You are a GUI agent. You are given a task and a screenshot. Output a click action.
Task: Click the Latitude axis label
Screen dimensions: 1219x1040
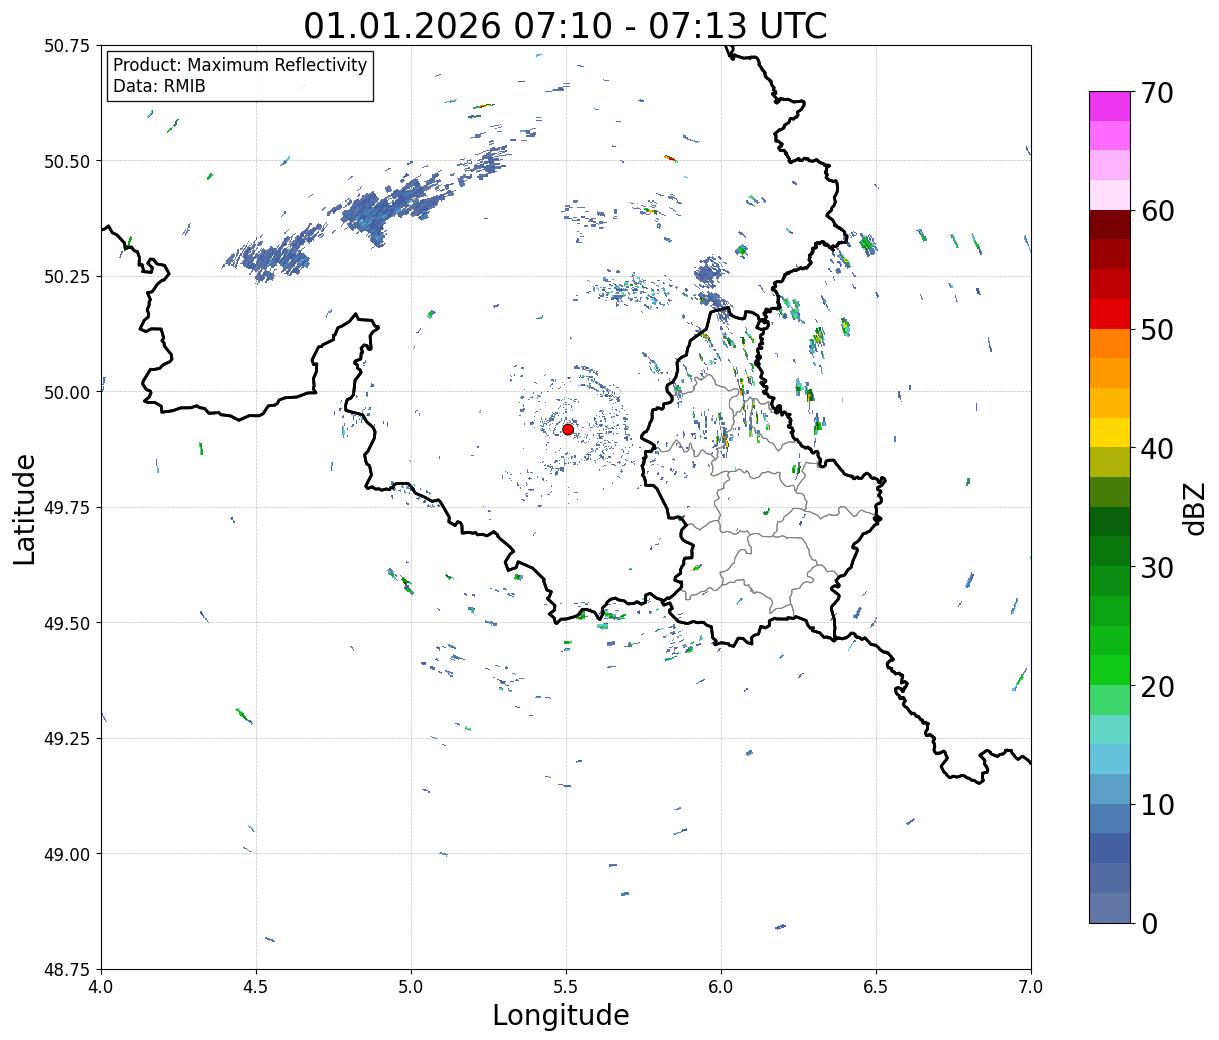point(25,508)
